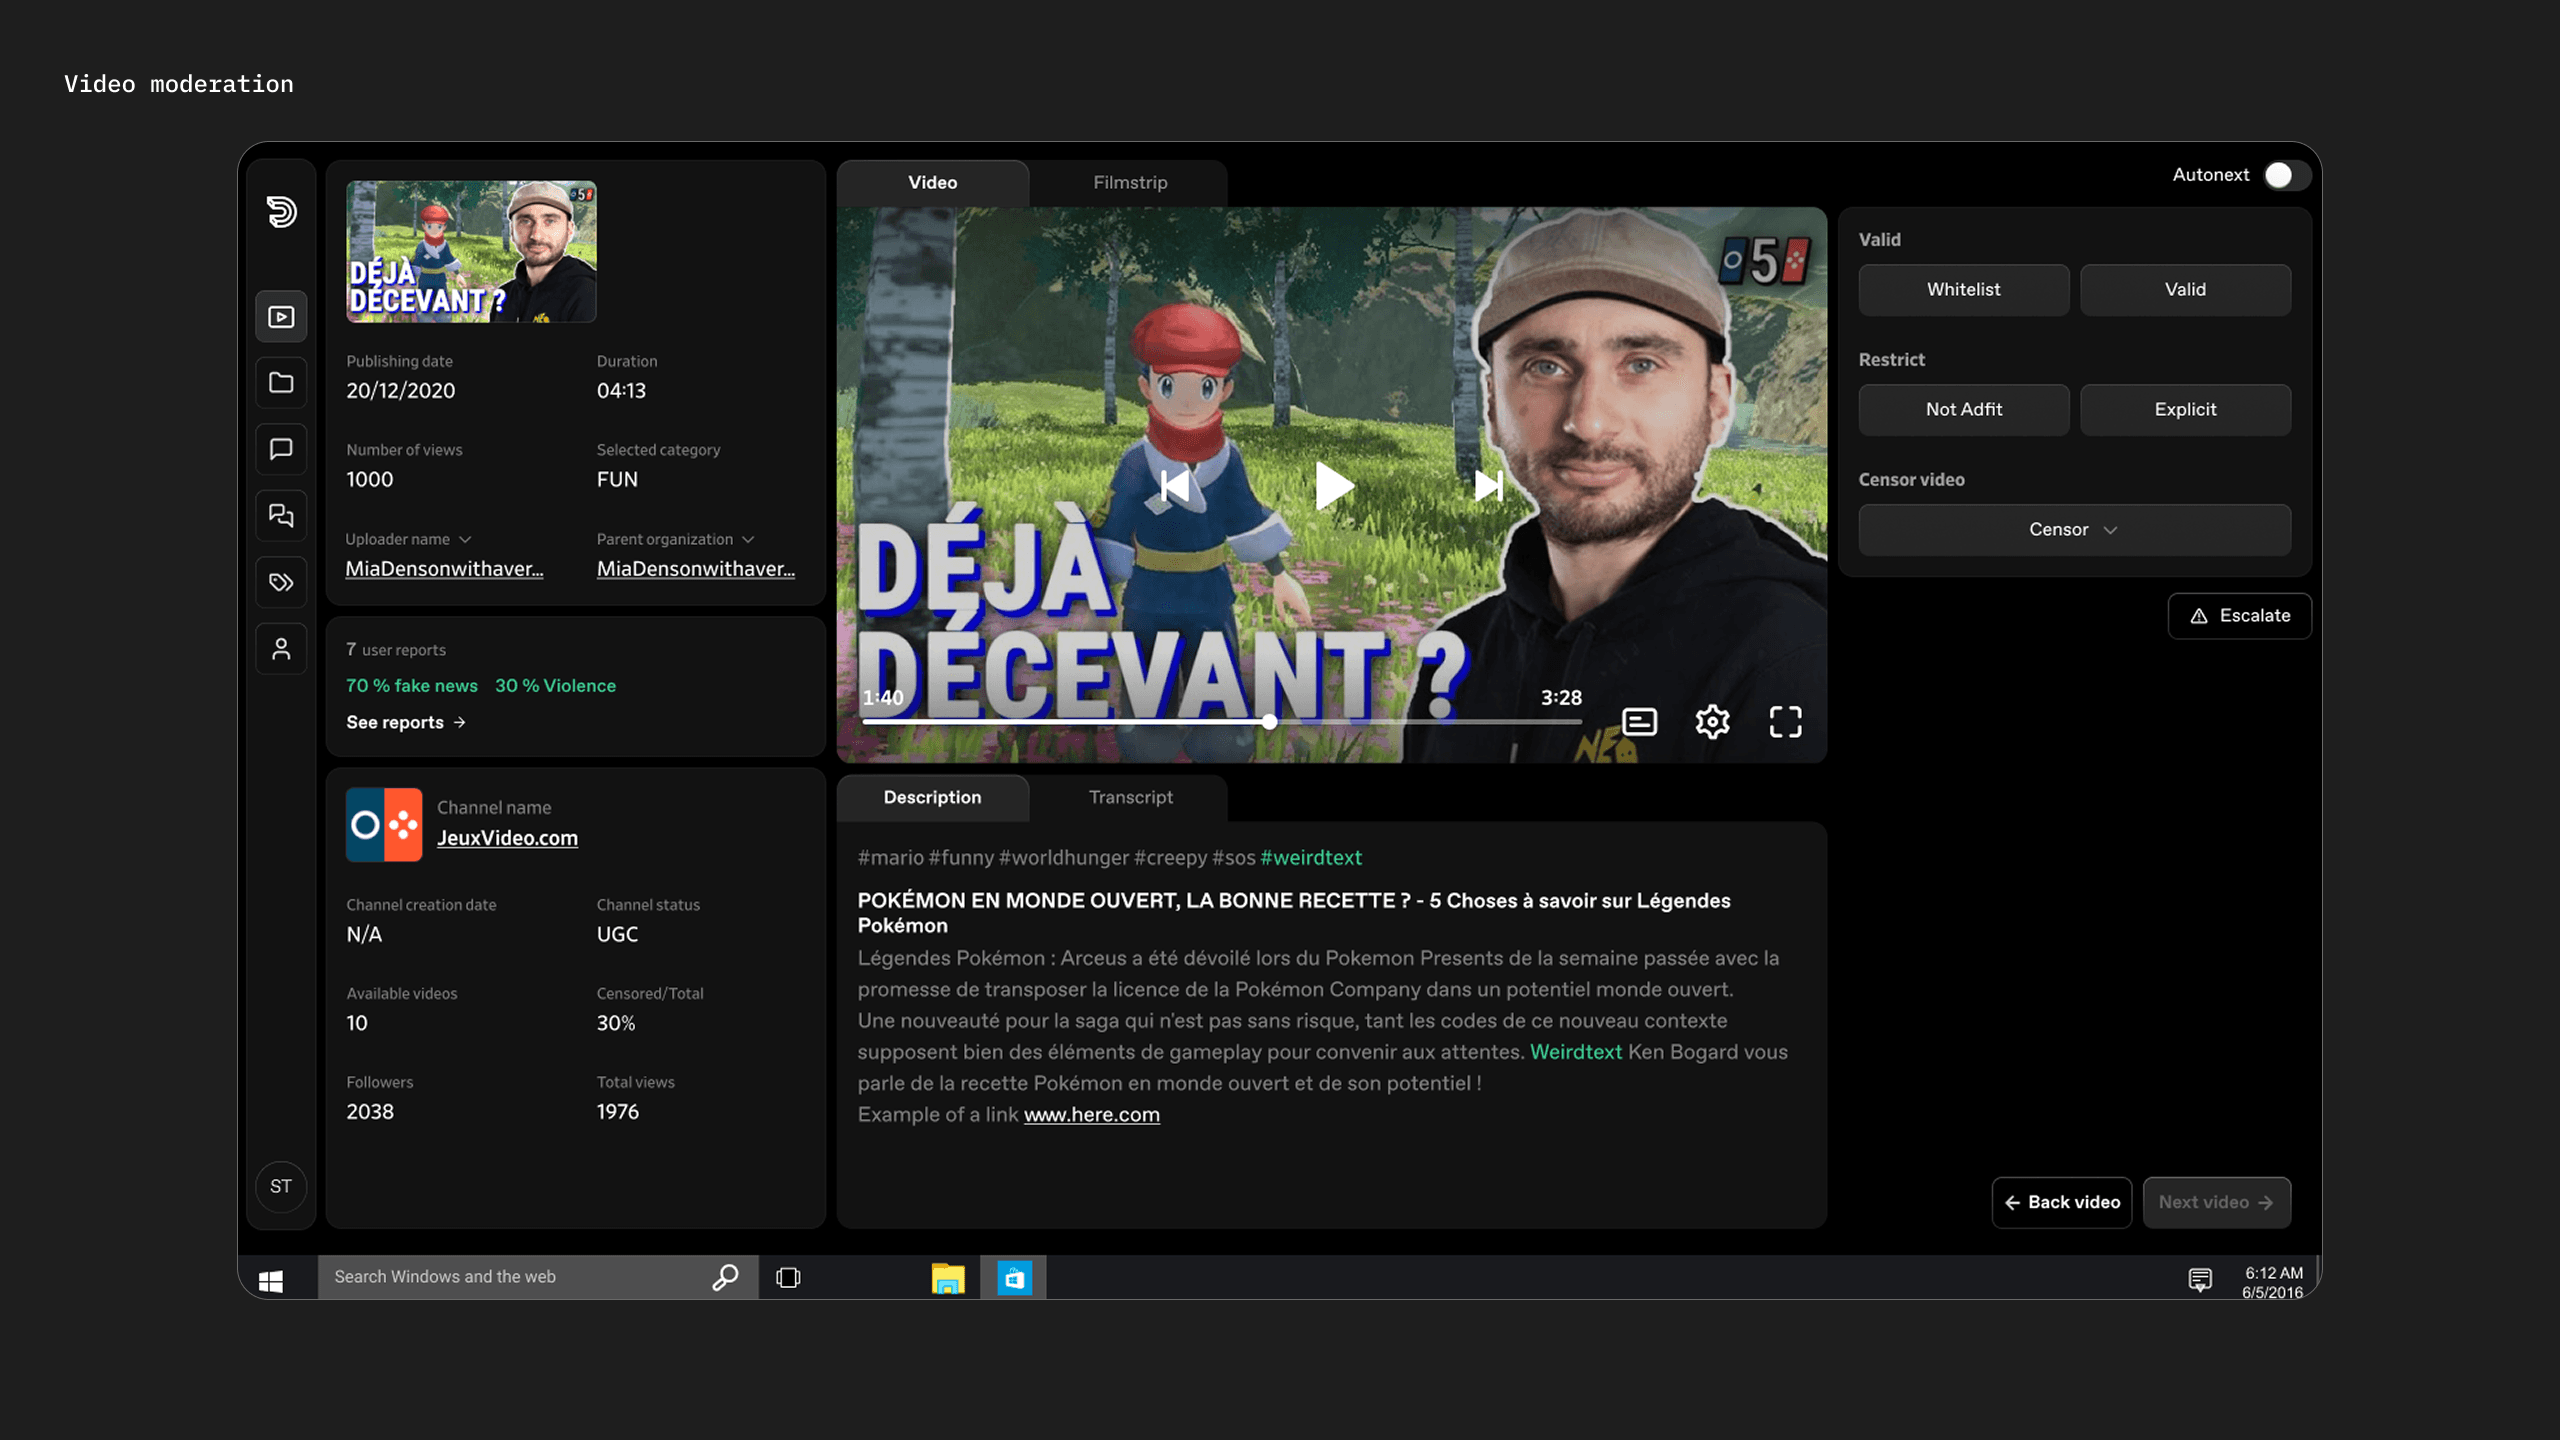Click the video thumbnail preview image
Image resolution: width=2560 pixels, height=1440 pixels.
[x=471, y=252]
